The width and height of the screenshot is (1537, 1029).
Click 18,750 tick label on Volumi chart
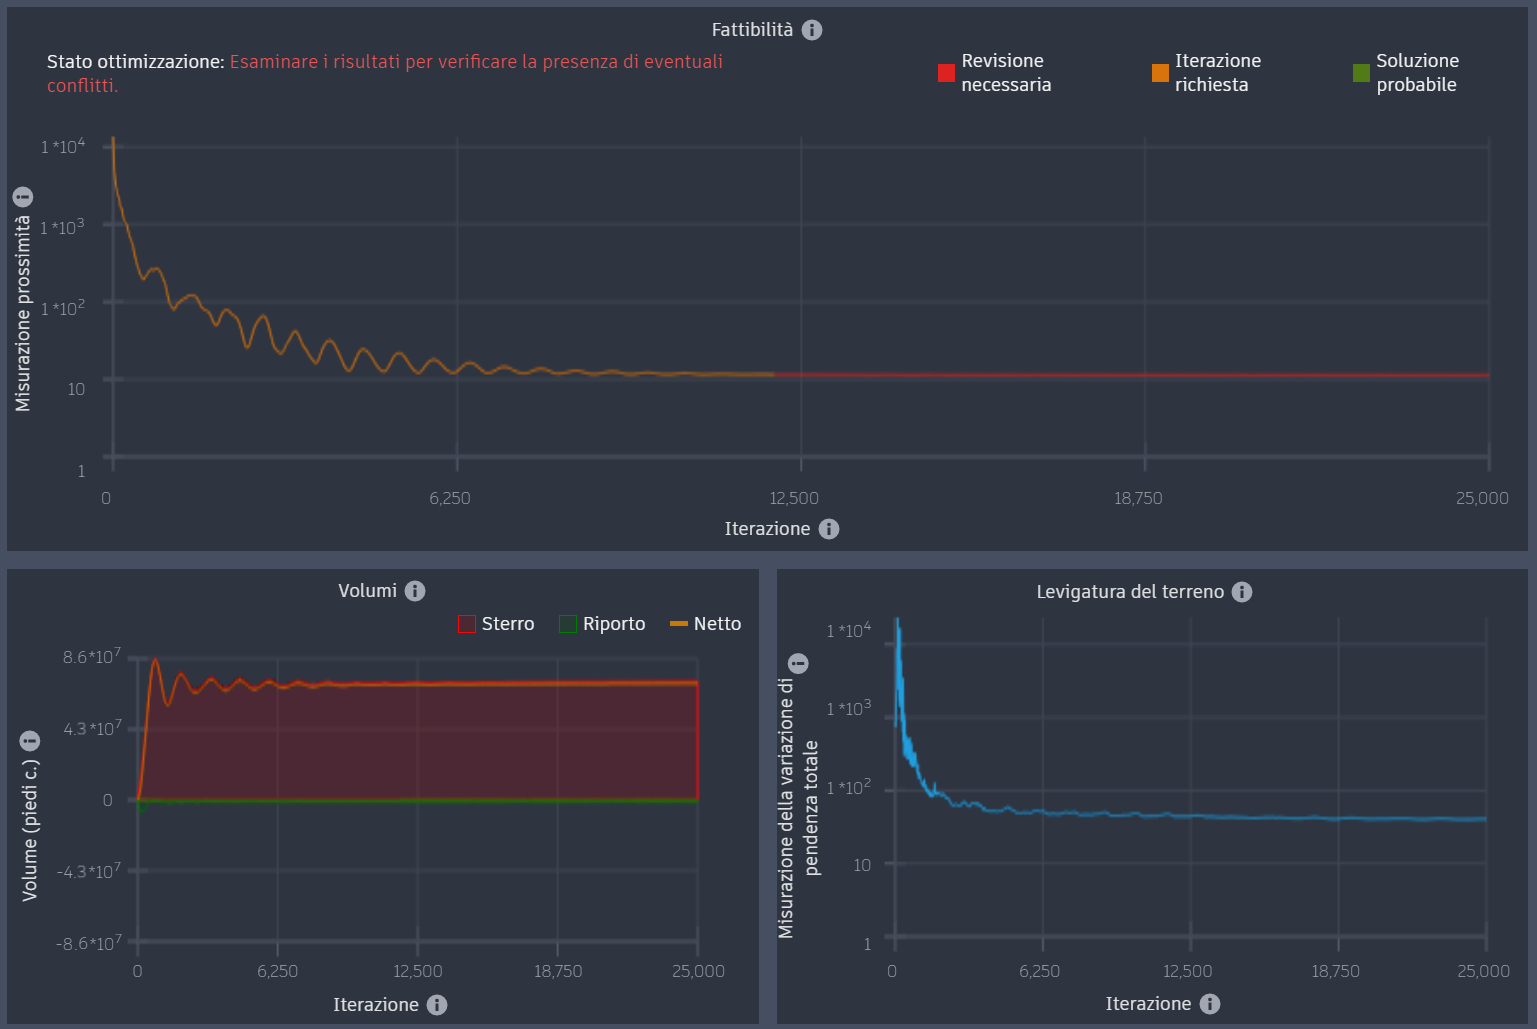click(558, 971)
